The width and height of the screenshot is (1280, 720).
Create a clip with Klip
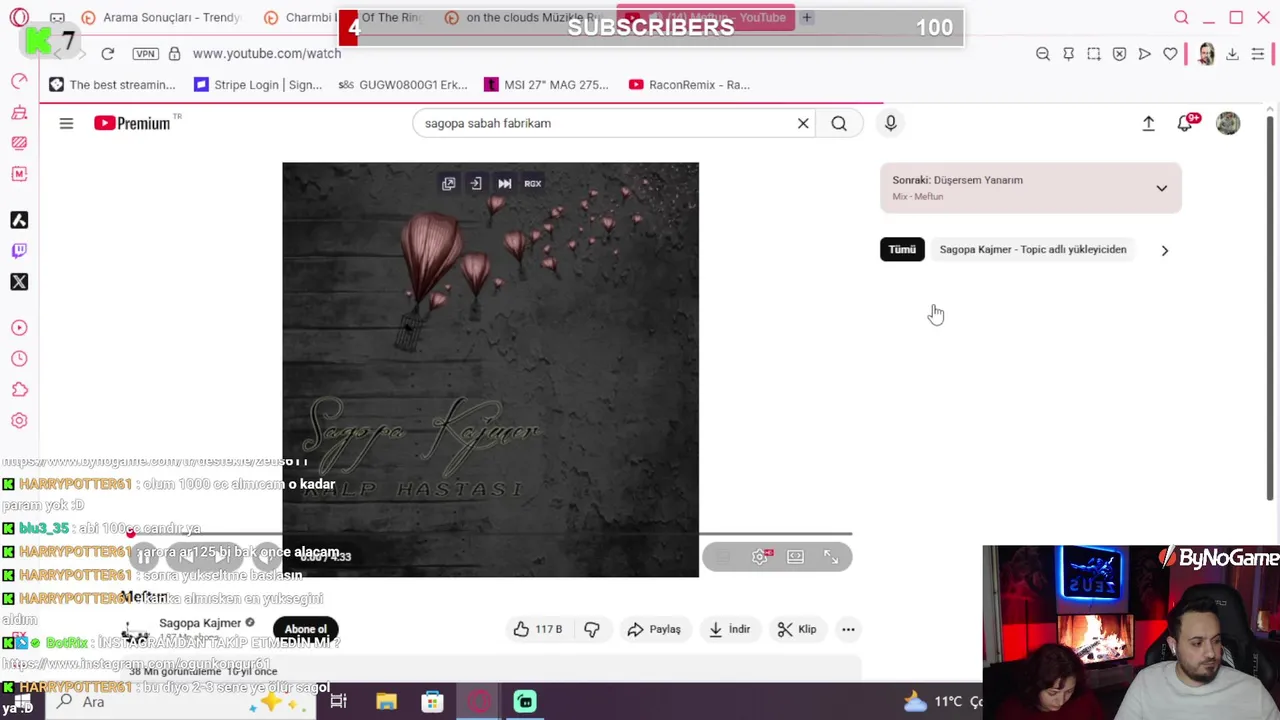point(798,630)
